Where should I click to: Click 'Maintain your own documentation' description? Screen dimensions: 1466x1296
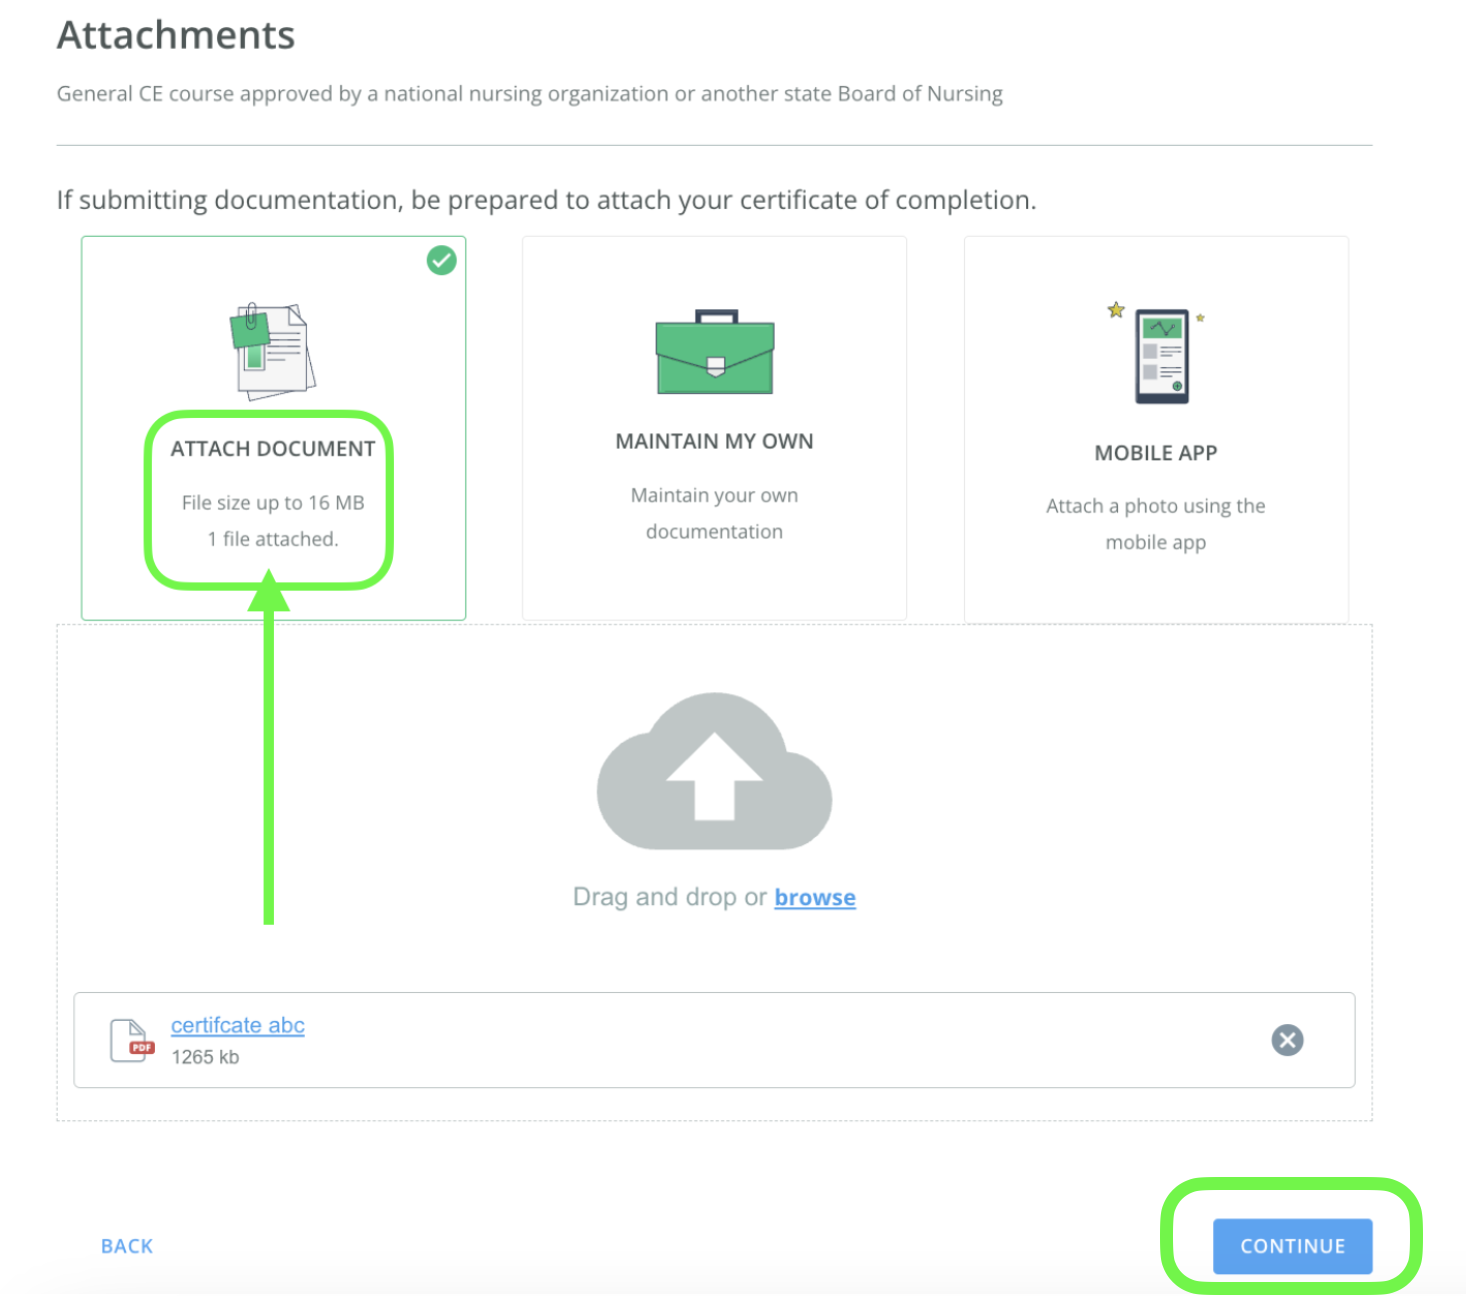(714, 513)
